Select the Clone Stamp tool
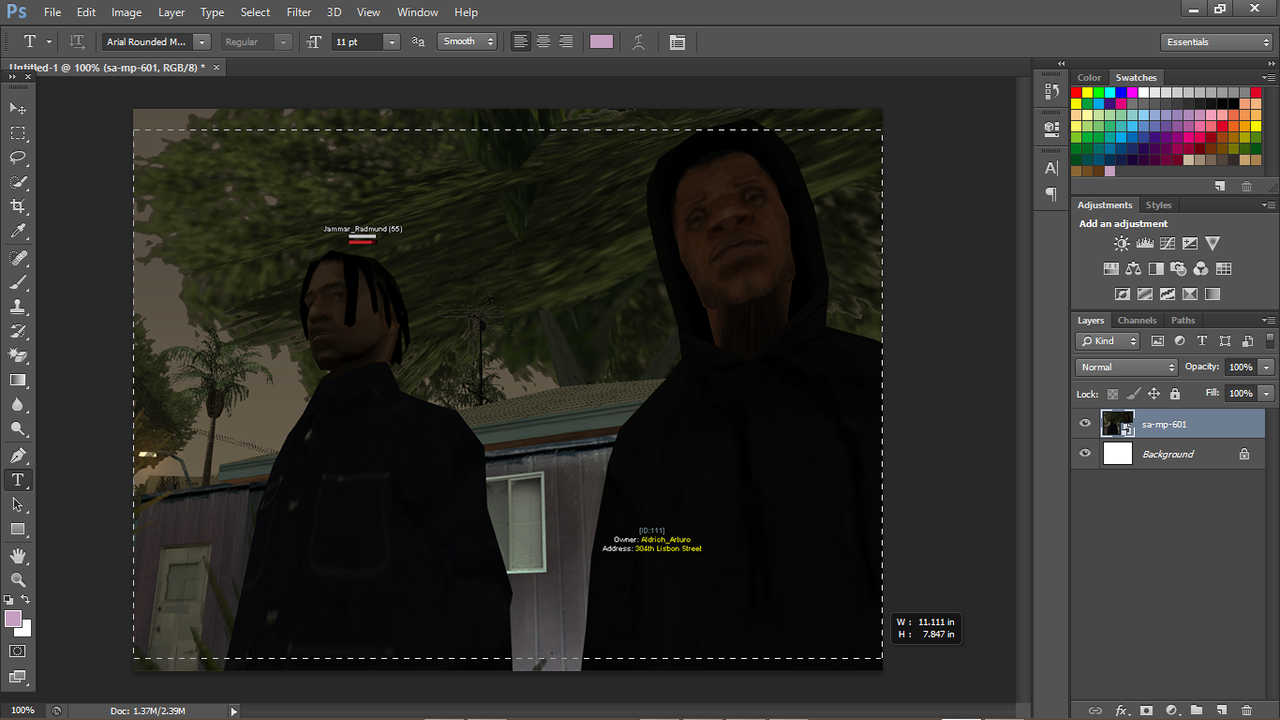1280x720 pixels. (x=18, y=307)
